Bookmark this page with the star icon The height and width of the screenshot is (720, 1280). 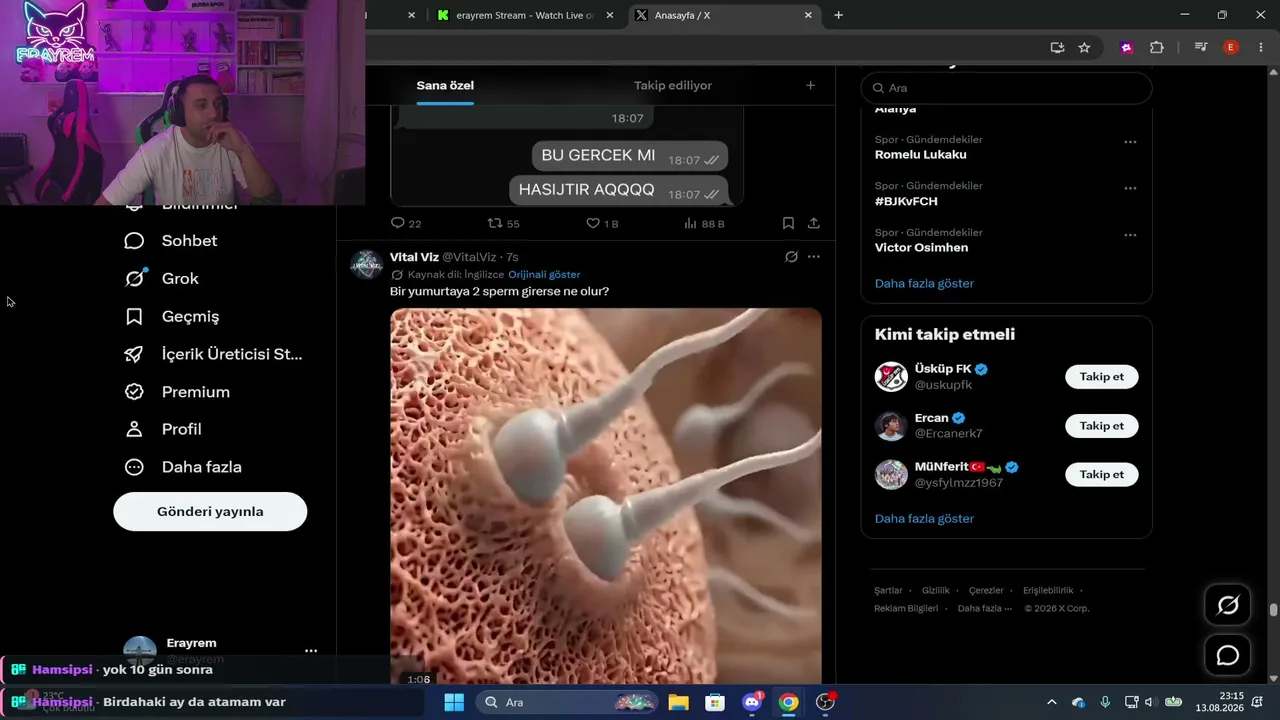1084,47
